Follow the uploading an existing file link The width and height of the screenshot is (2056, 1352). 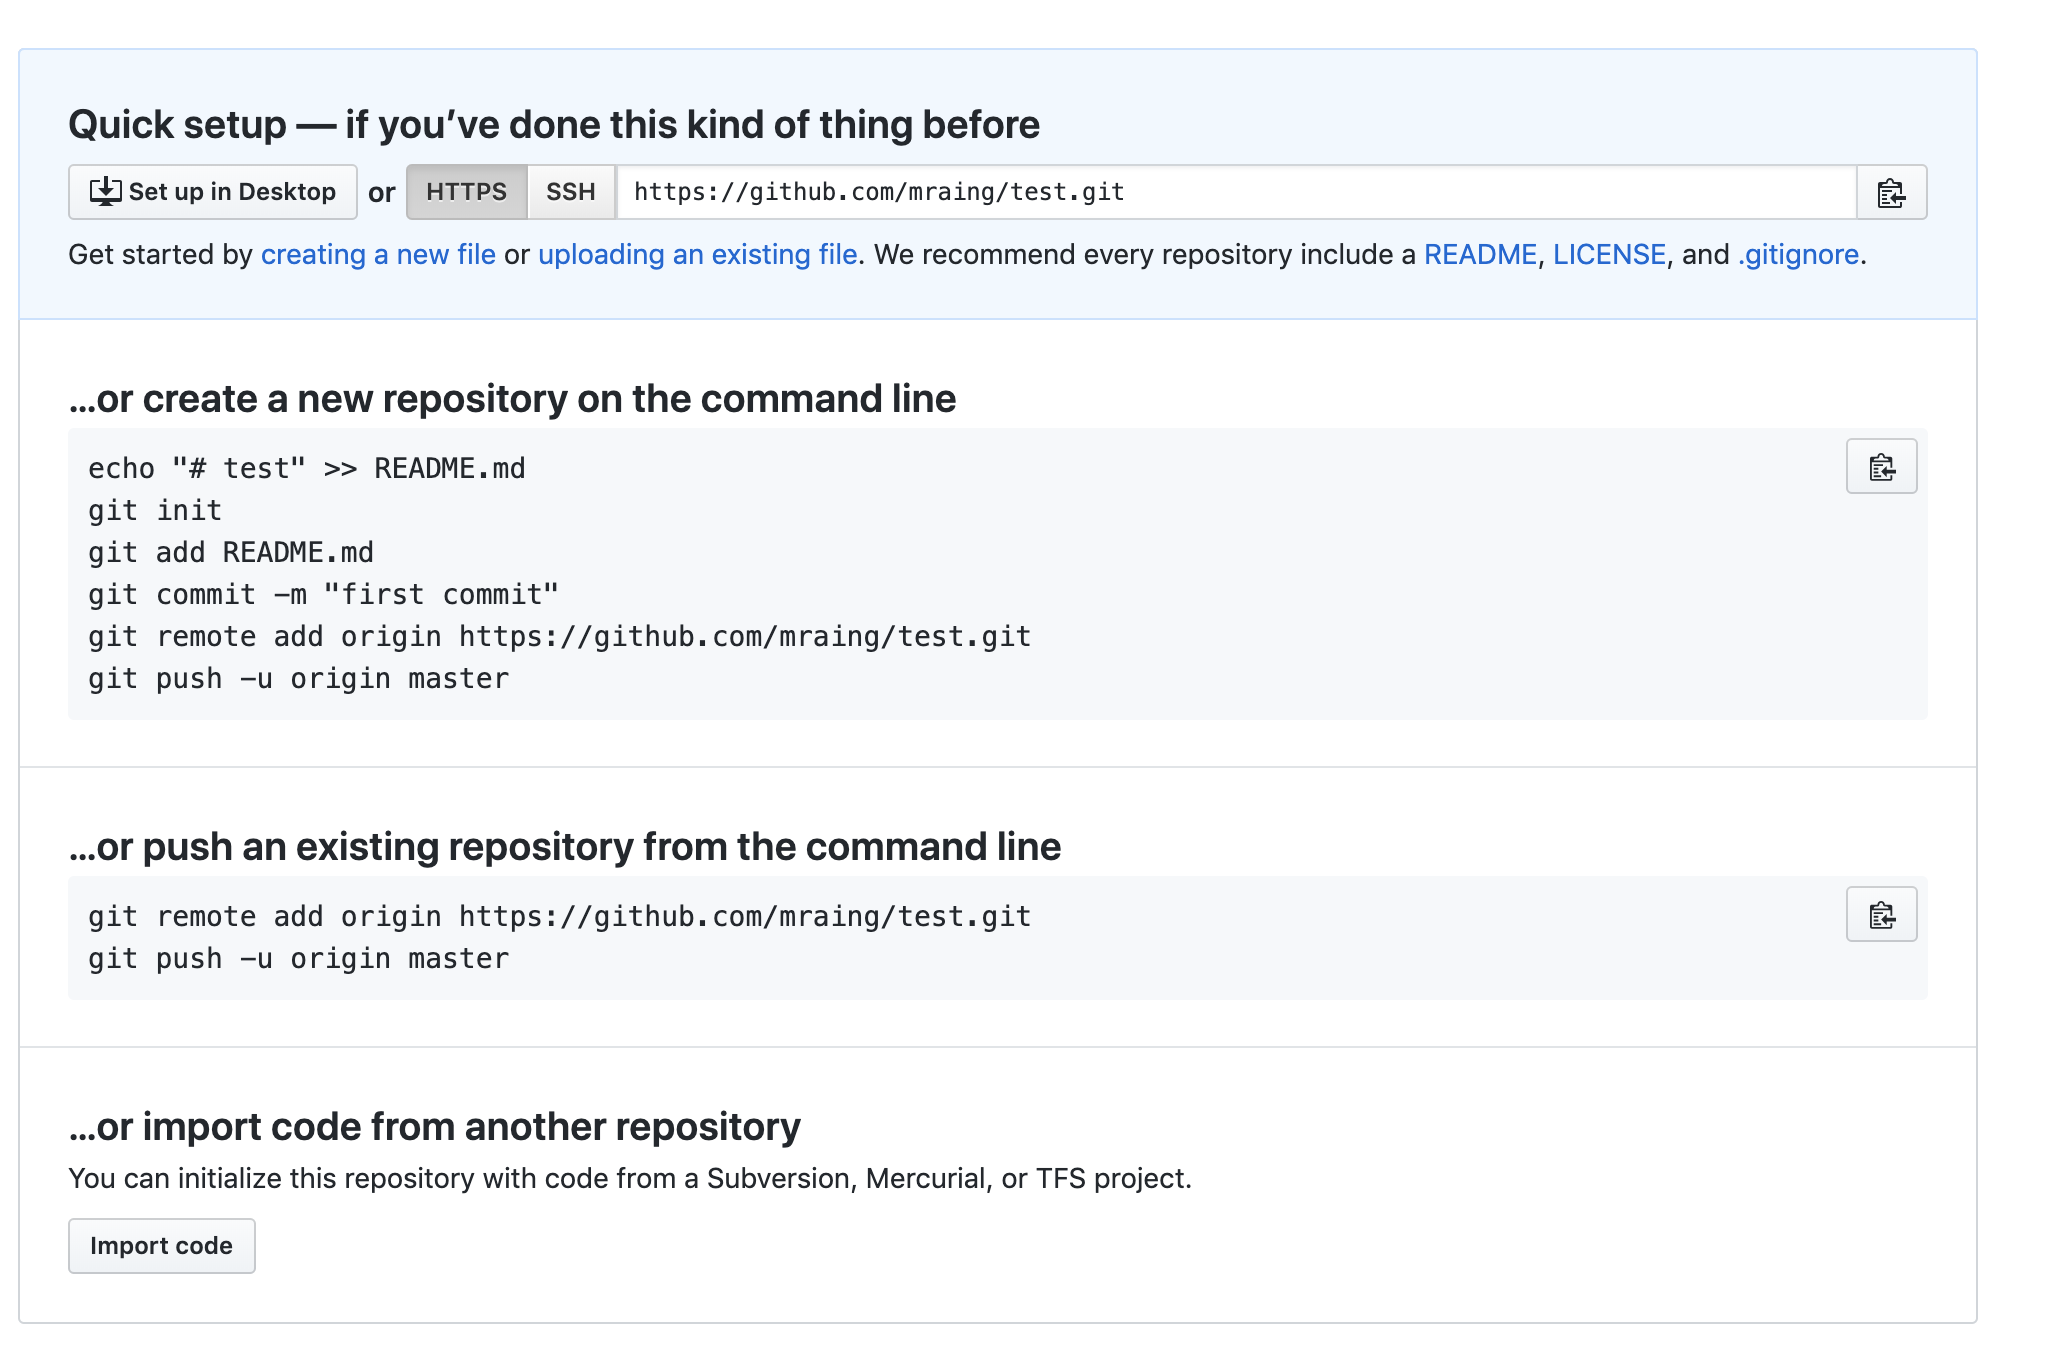pos(697,255)
